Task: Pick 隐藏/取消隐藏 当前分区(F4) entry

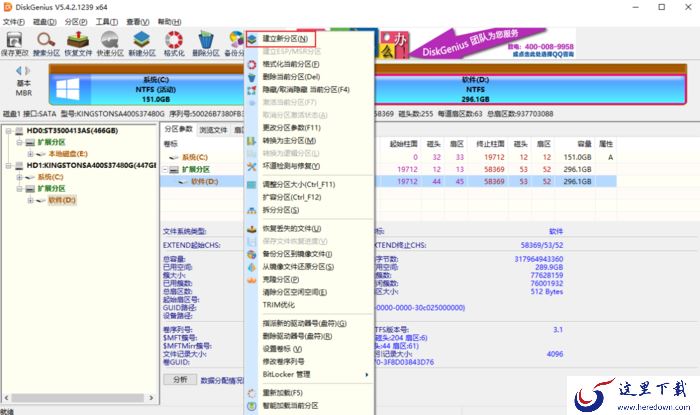Action: click(x=306, y=90)
